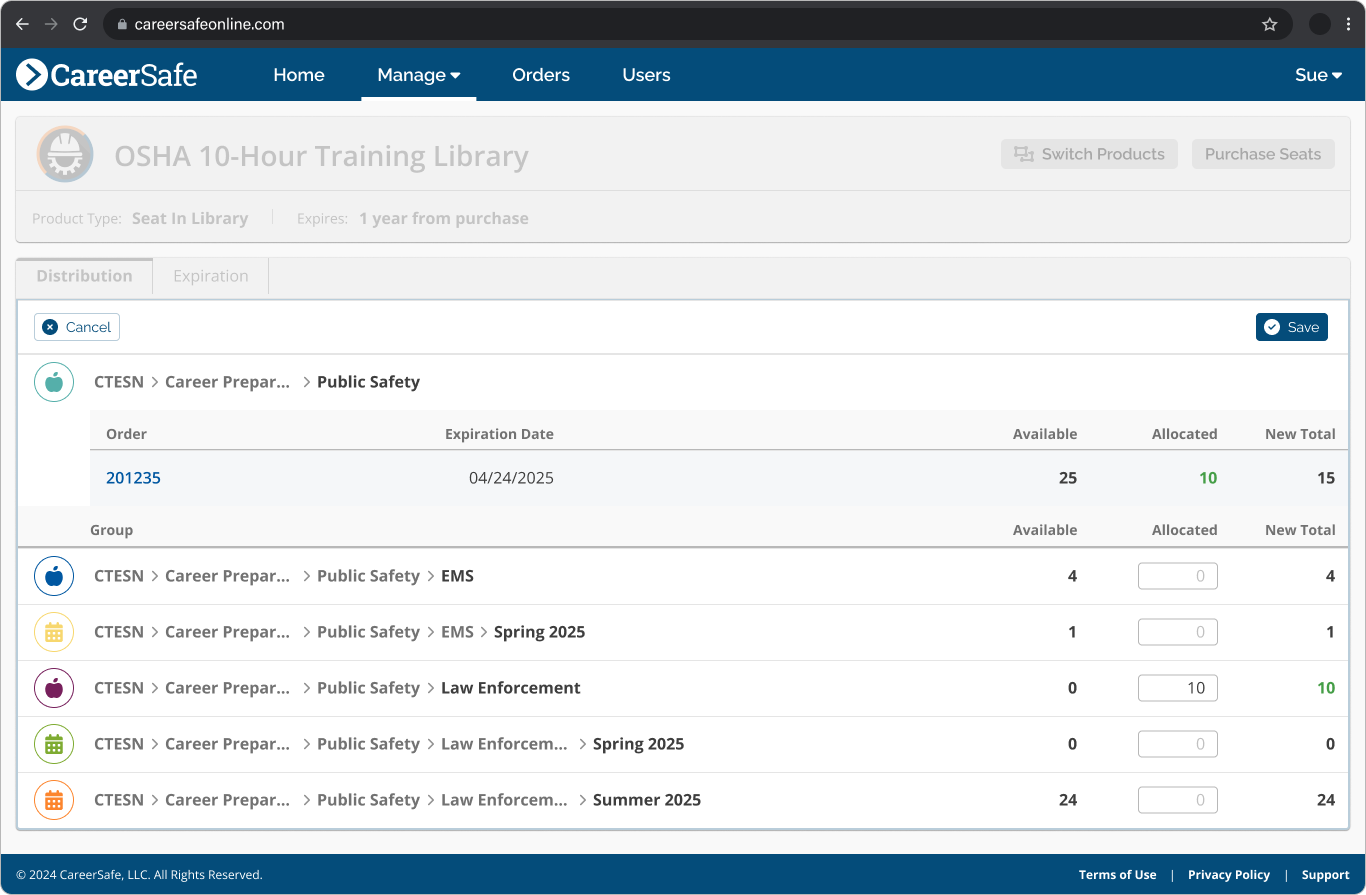This screenshot has width=1366, height=895.
Task: Open the Privacy Policy footer link
Action: pyautogui.click(x=1228, y=875)
